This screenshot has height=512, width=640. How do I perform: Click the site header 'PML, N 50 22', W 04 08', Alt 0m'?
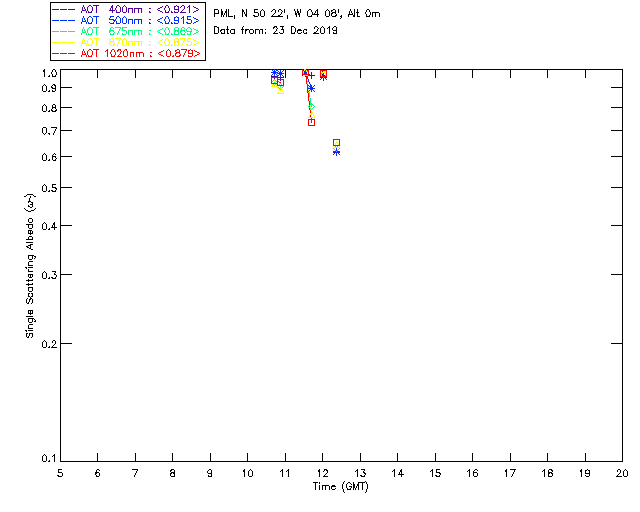(x=297, y=14)
